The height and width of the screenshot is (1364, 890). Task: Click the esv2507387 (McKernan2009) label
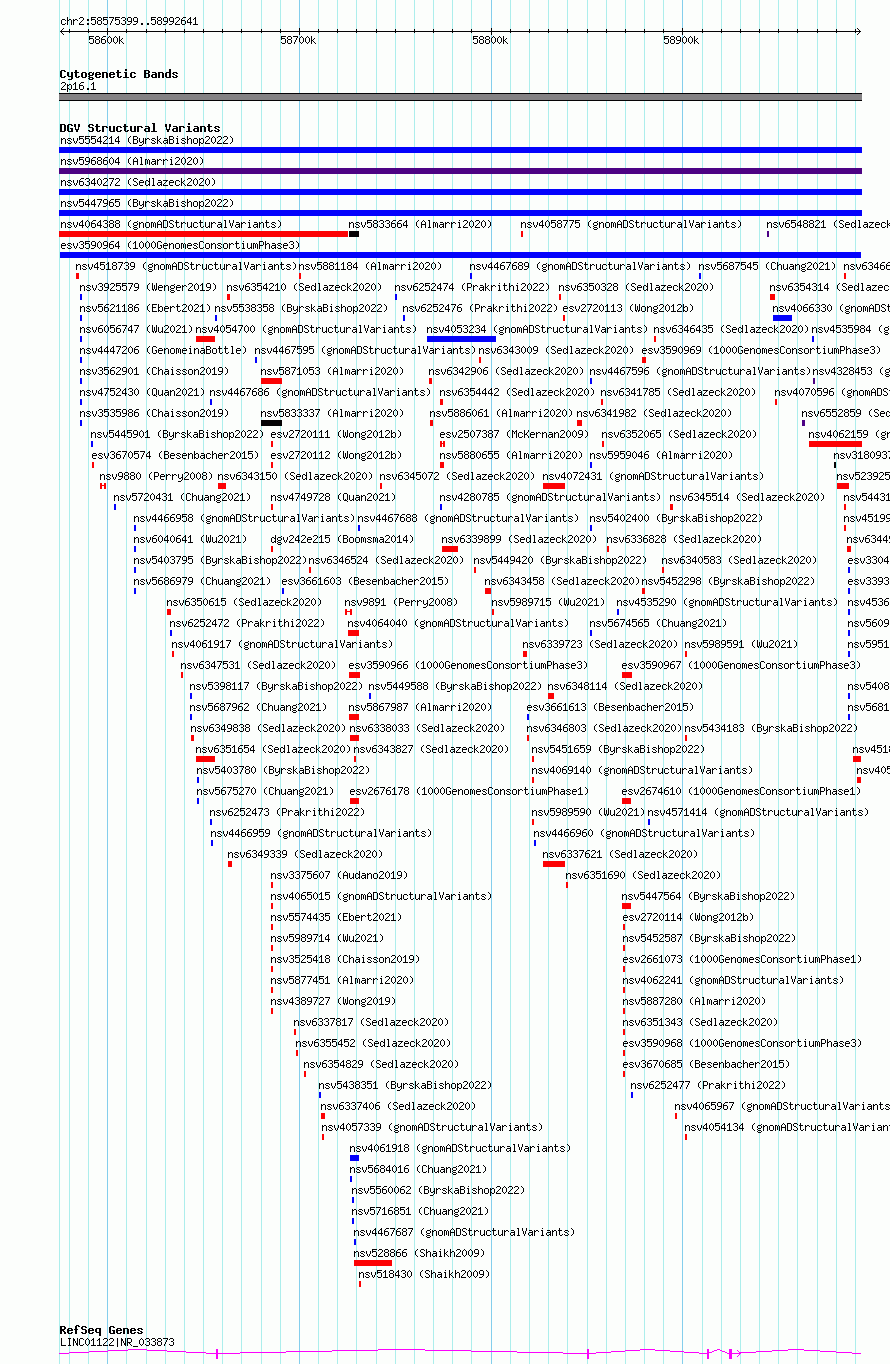[x=514, y=434]
